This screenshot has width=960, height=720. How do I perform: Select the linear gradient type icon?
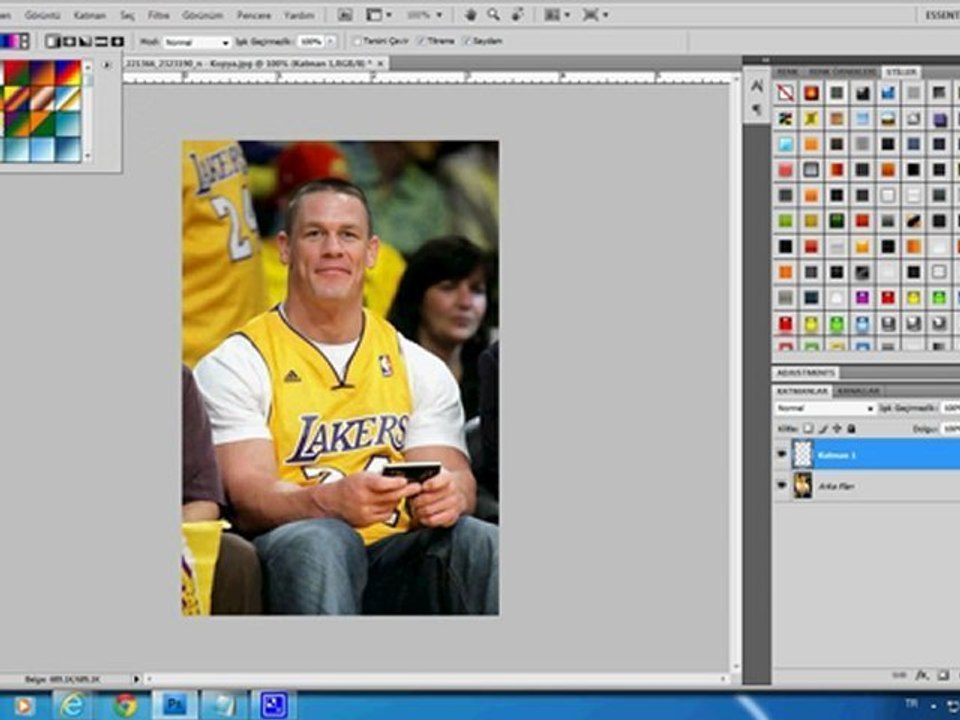pos(53,42)
